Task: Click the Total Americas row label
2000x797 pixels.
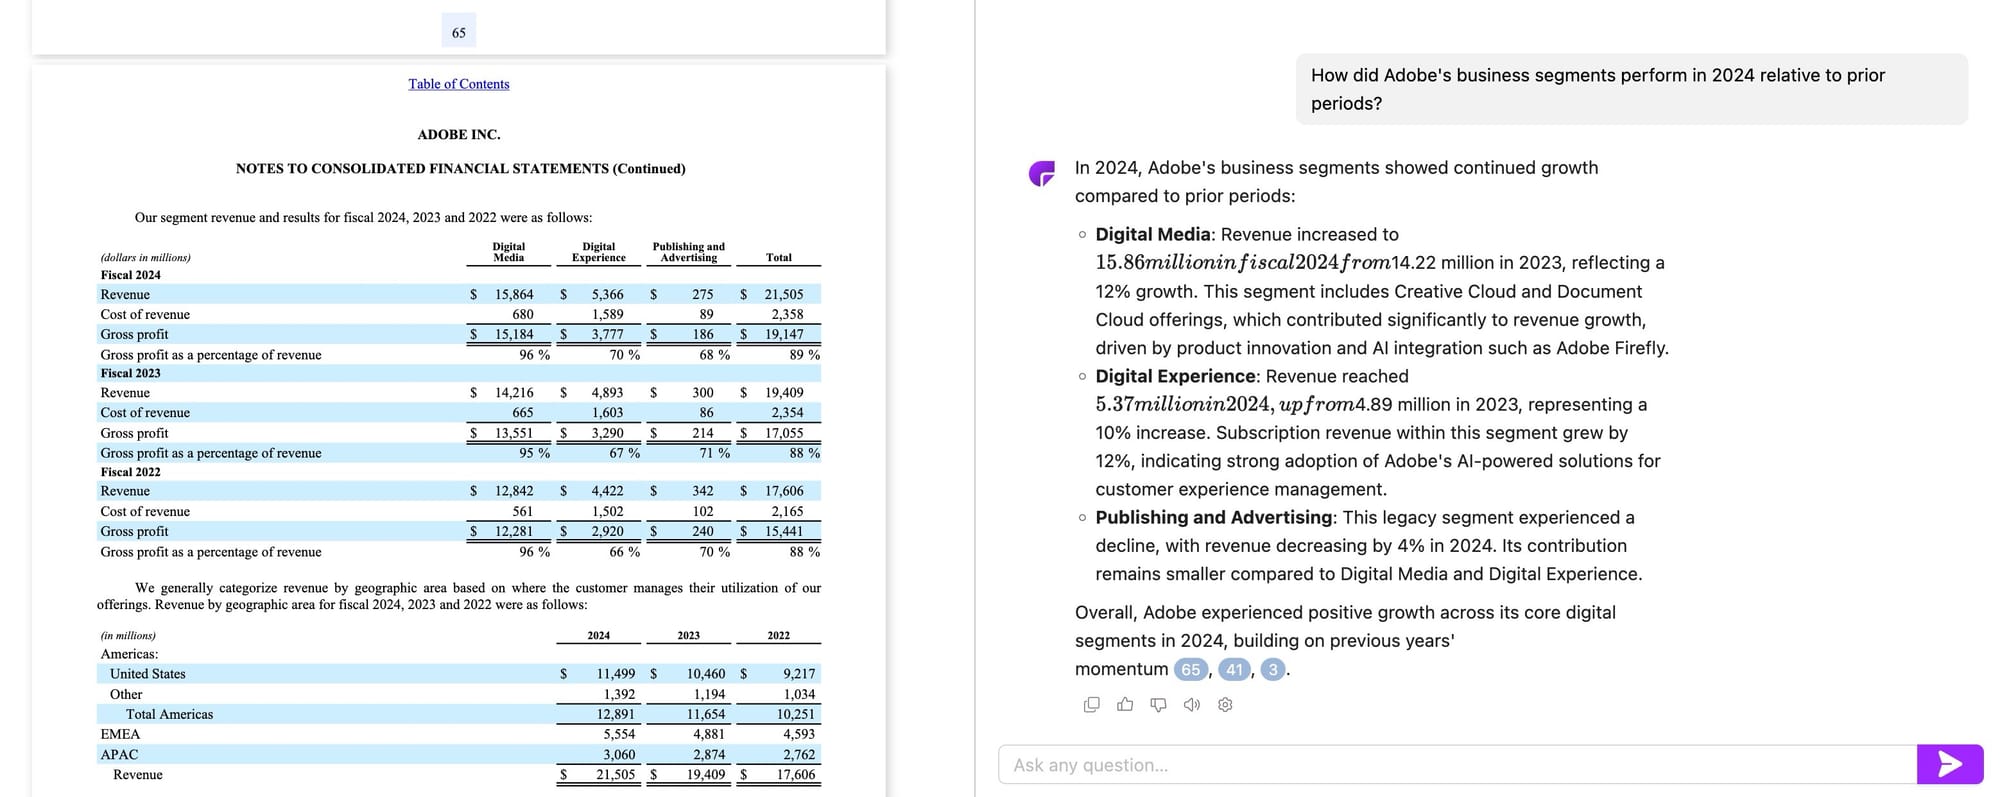Action: point(170,714)
